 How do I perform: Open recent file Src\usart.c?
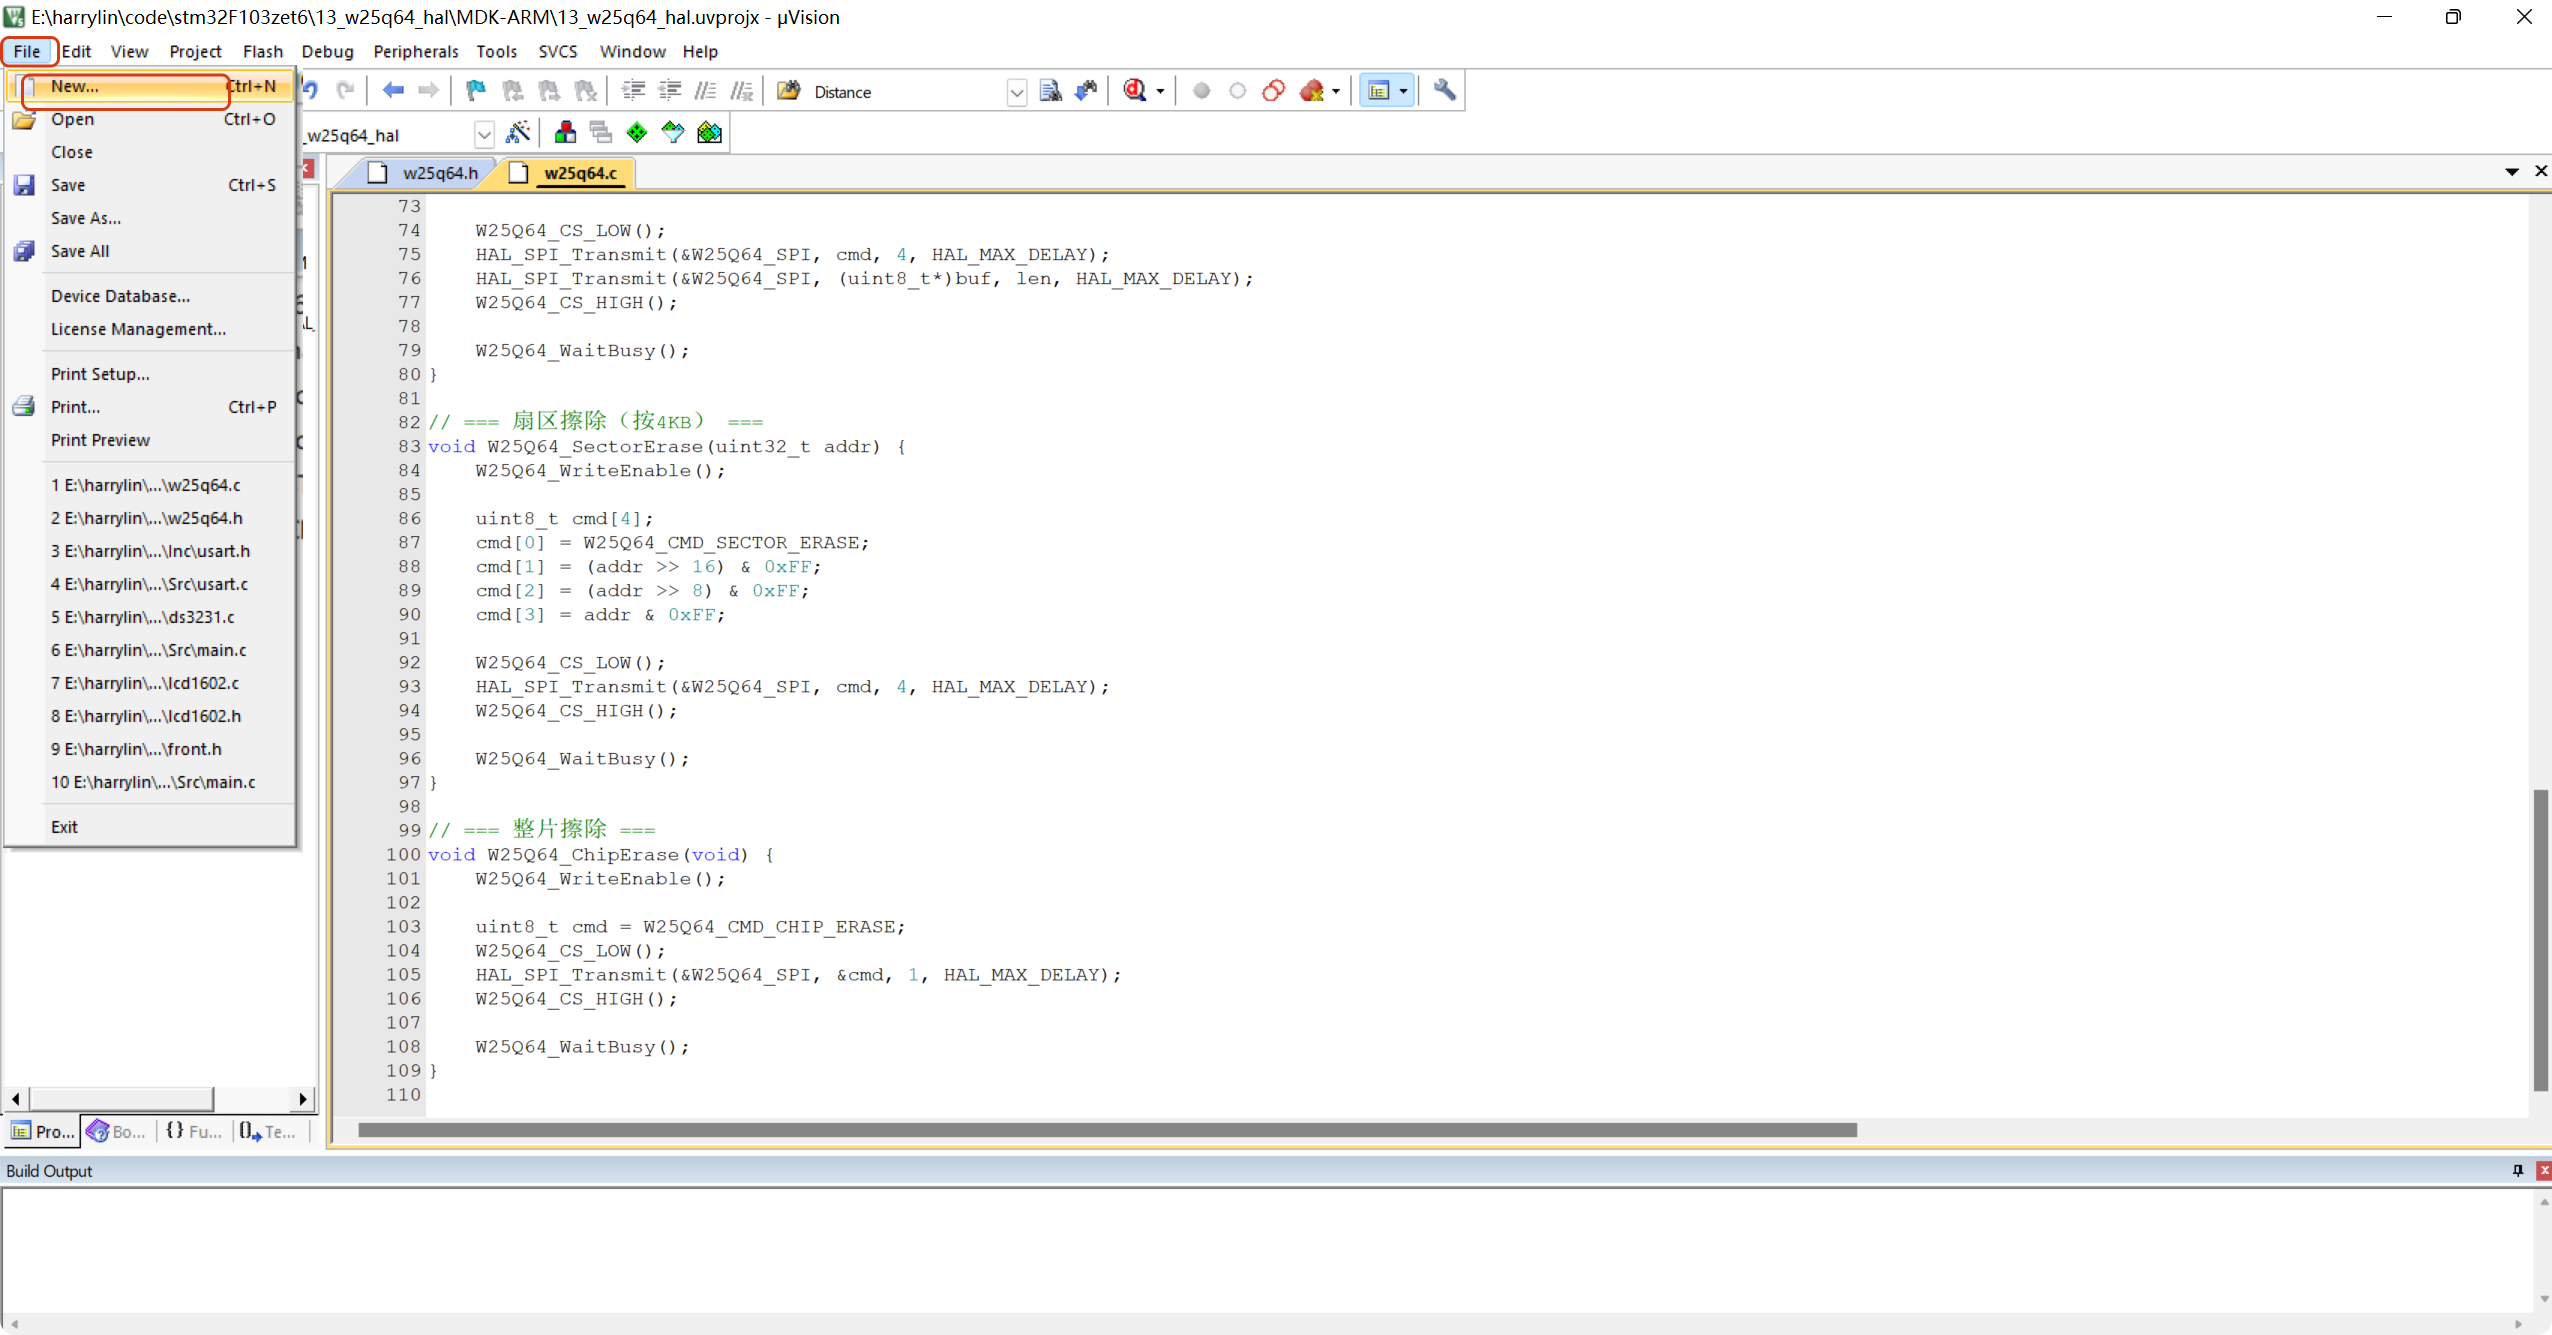tap(150, 584)
